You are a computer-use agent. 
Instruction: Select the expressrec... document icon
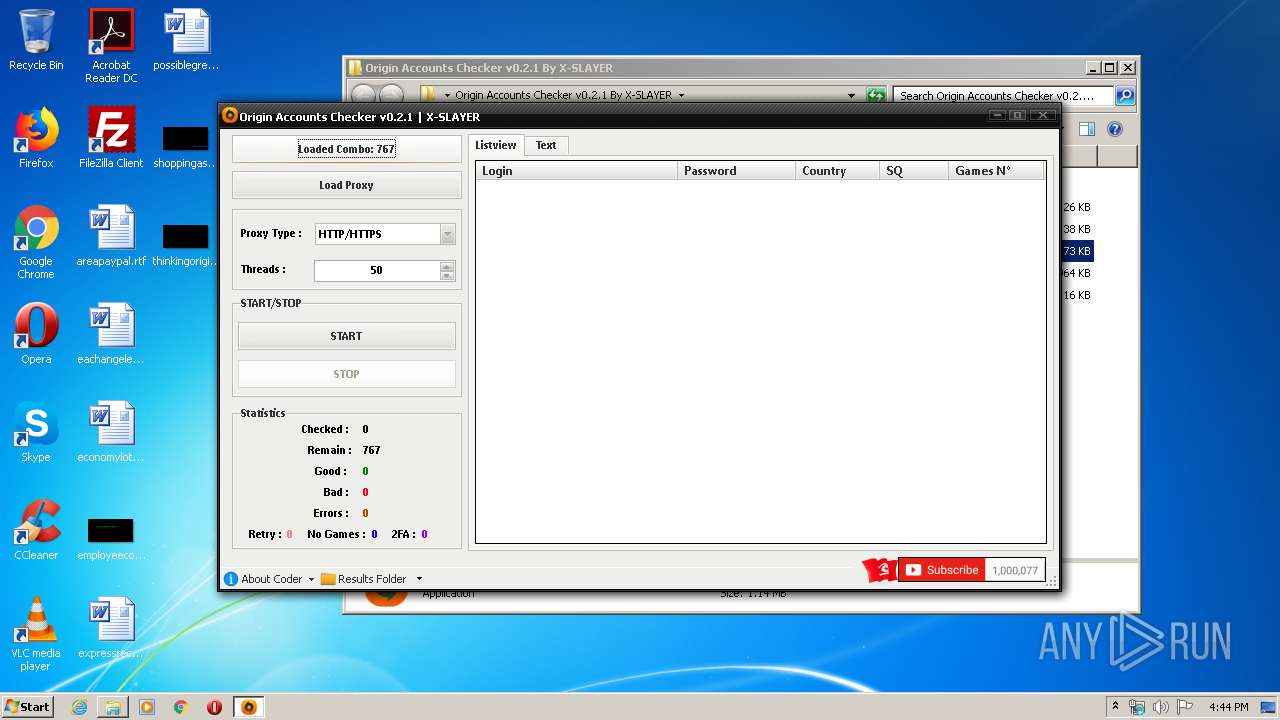pyautogui.click(x=111, y=629)
